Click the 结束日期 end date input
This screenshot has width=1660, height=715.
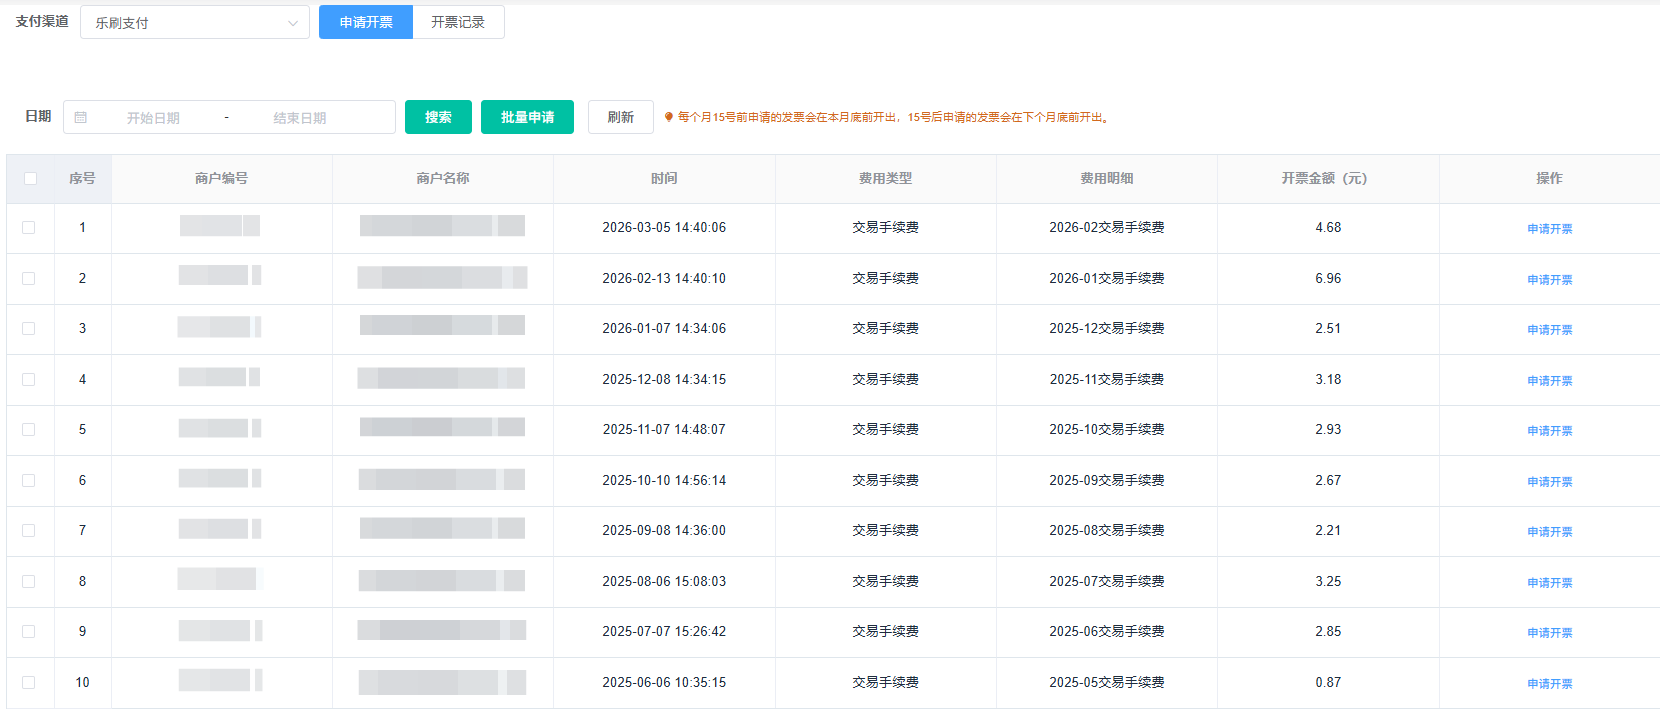pyautogui.click(x=300, y=118)
